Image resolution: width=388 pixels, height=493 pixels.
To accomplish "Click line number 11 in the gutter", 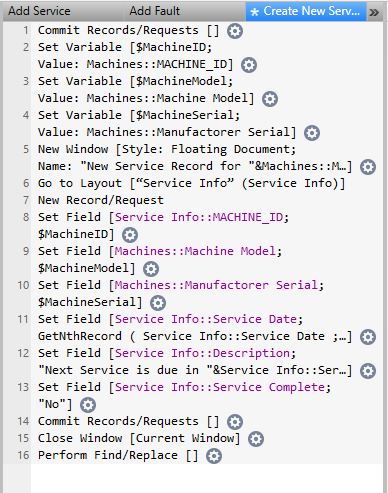I will click(23, 319).
